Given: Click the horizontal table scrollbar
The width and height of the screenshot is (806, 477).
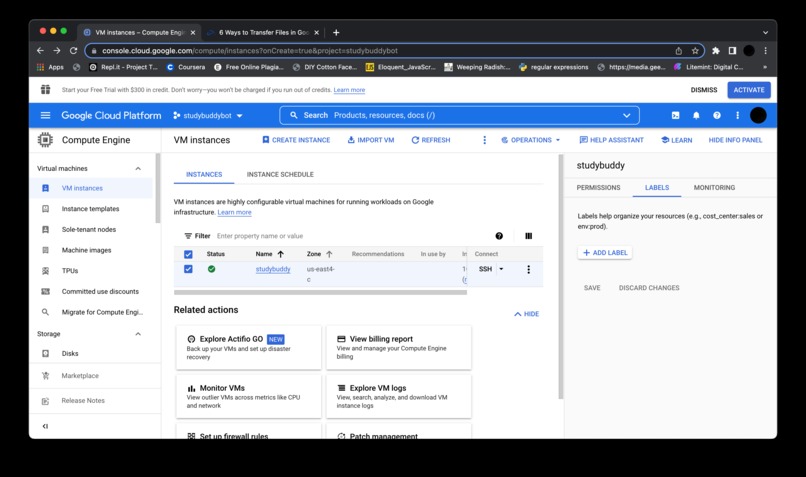Looking at the screenshot, I should (x=320, y=292).
